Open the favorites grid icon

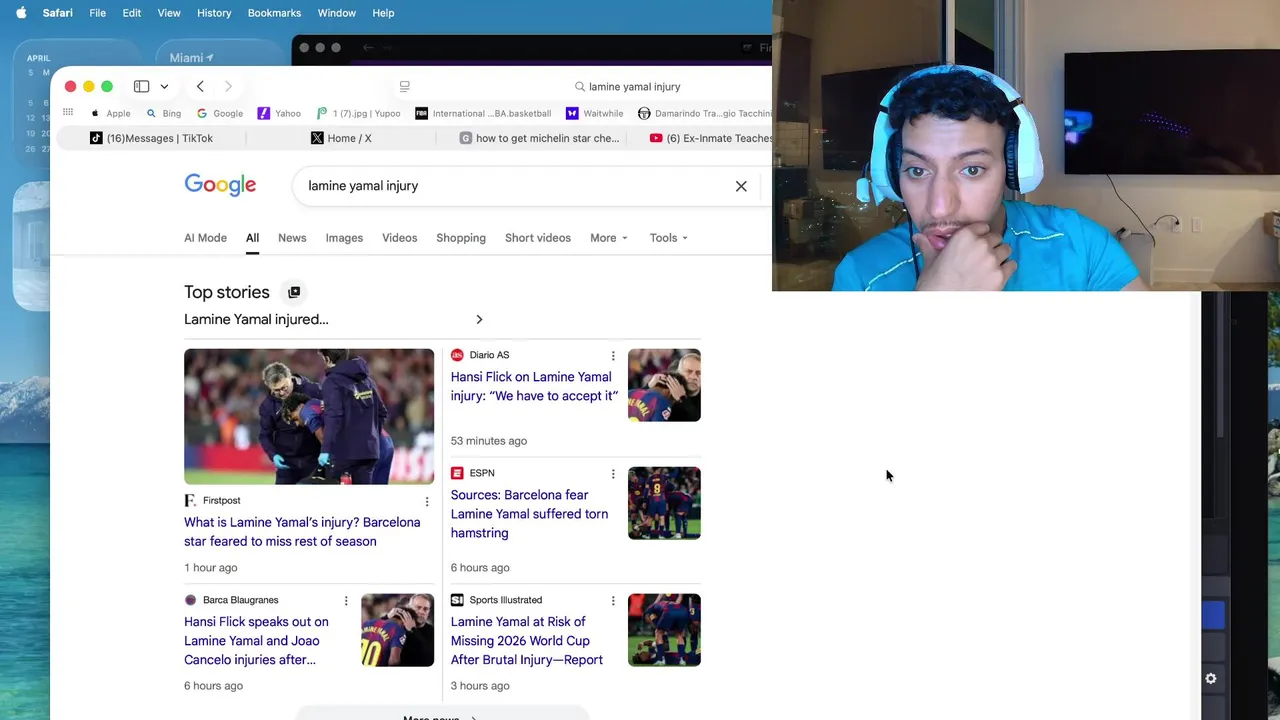(x=68, y=113)
